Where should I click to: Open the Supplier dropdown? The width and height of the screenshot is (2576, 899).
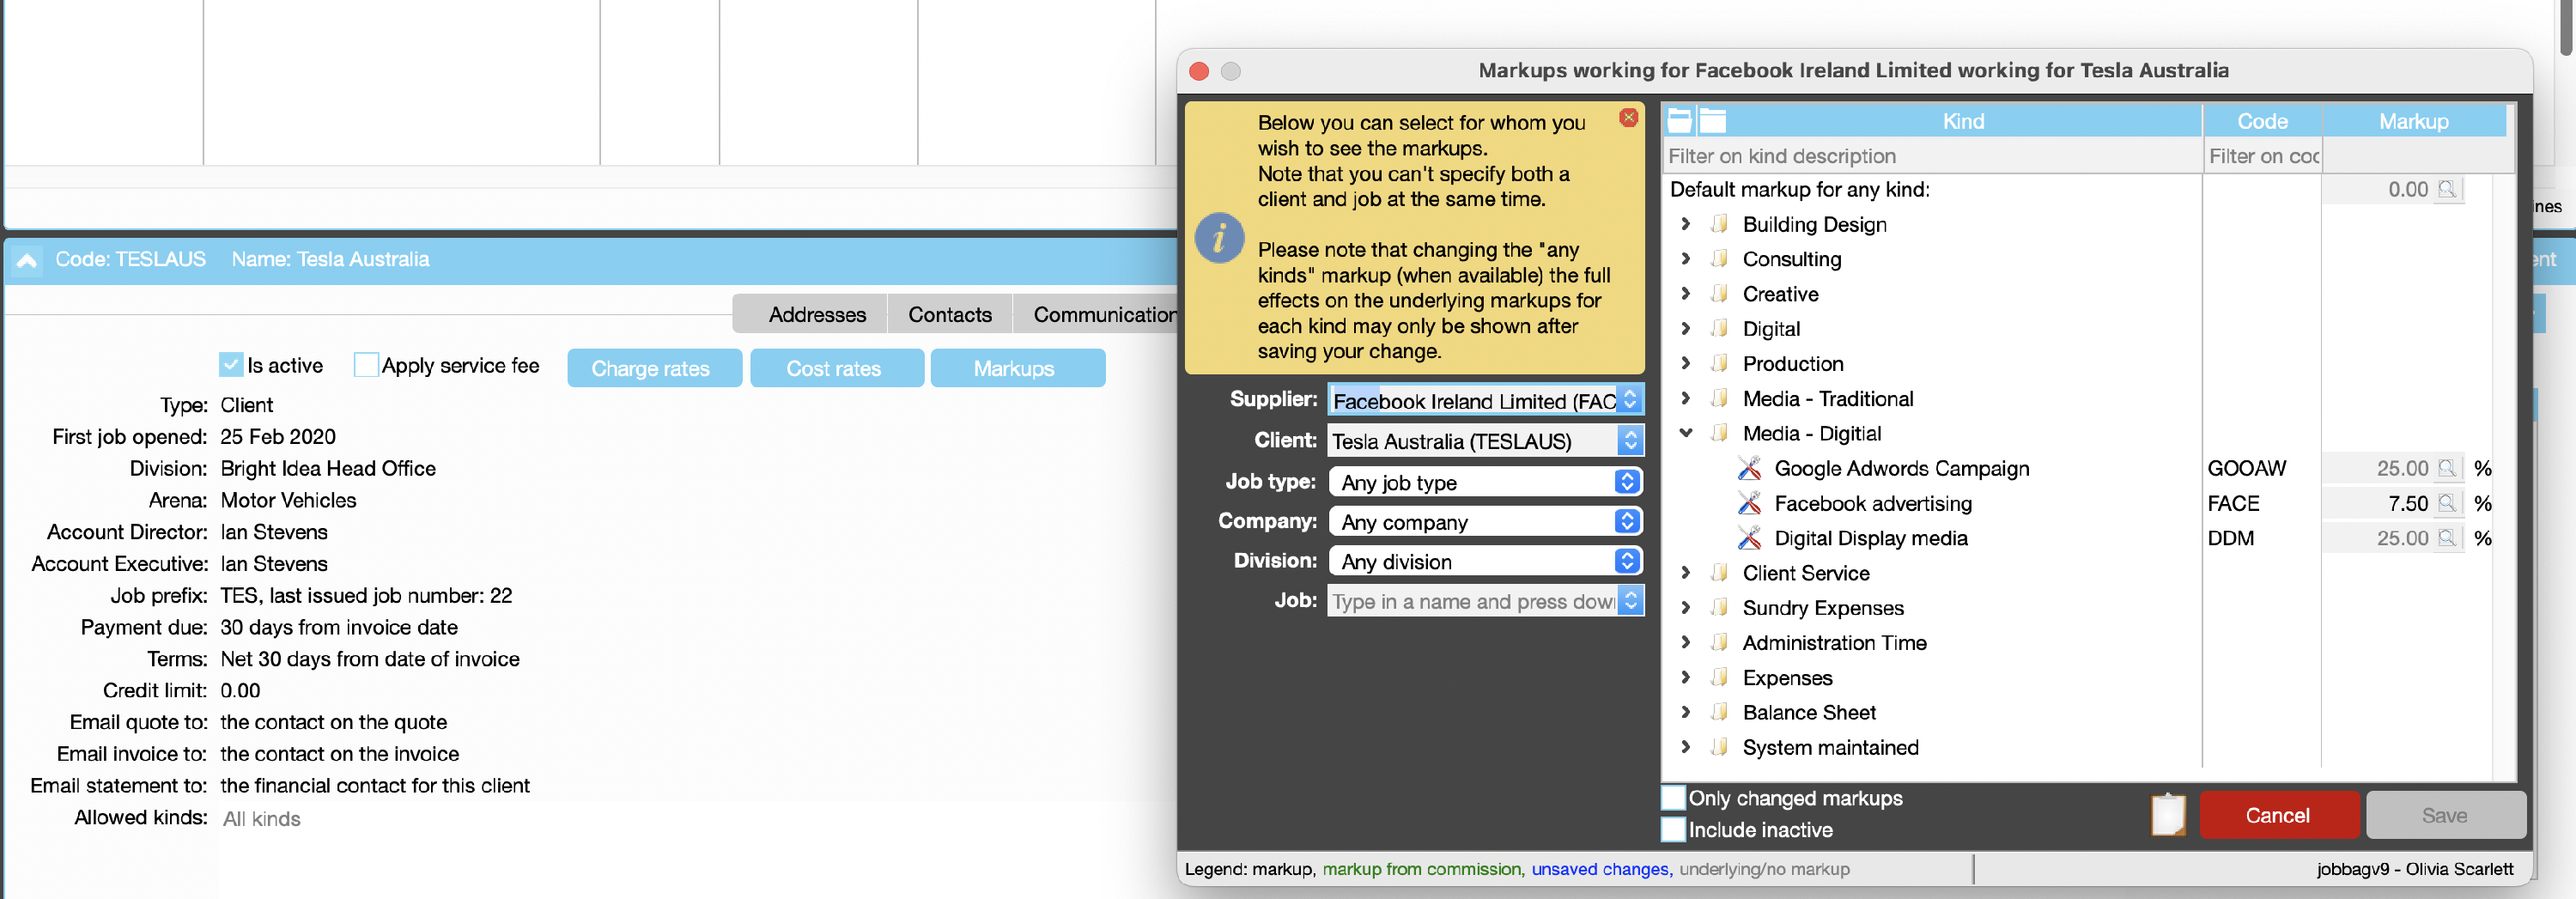coord(1630,400)
